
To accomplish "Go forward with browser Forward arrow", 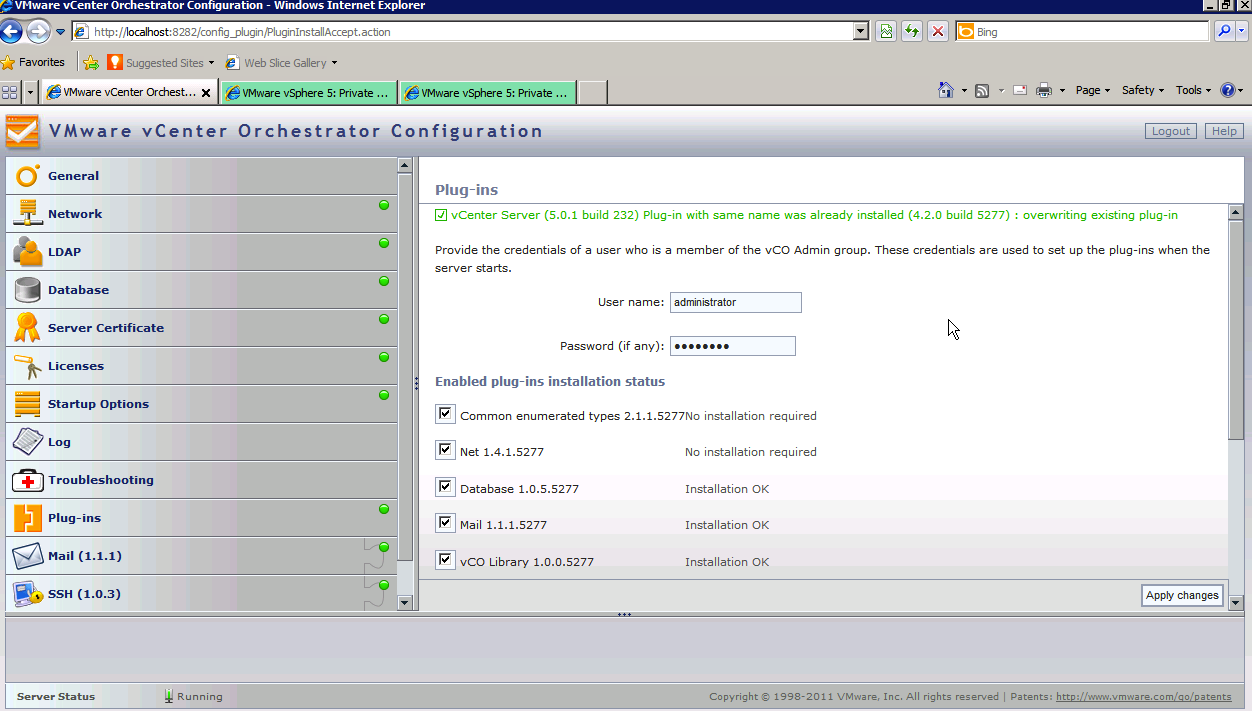I will [38, 31].
